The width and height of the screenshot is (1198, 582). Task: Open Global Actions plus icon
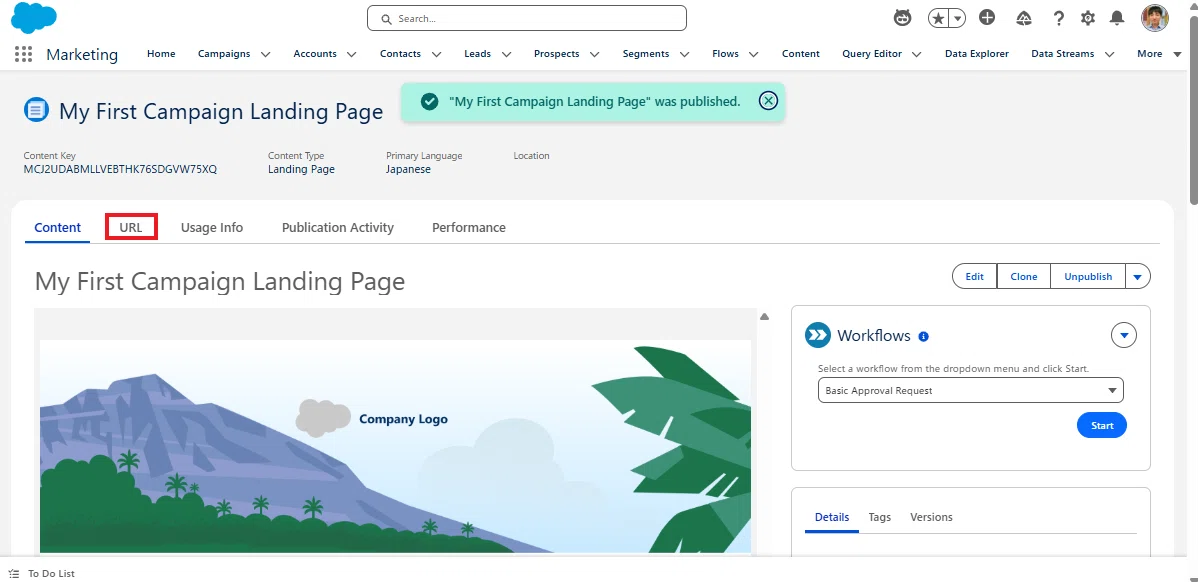pyautogui.click(x=987, y=18)
